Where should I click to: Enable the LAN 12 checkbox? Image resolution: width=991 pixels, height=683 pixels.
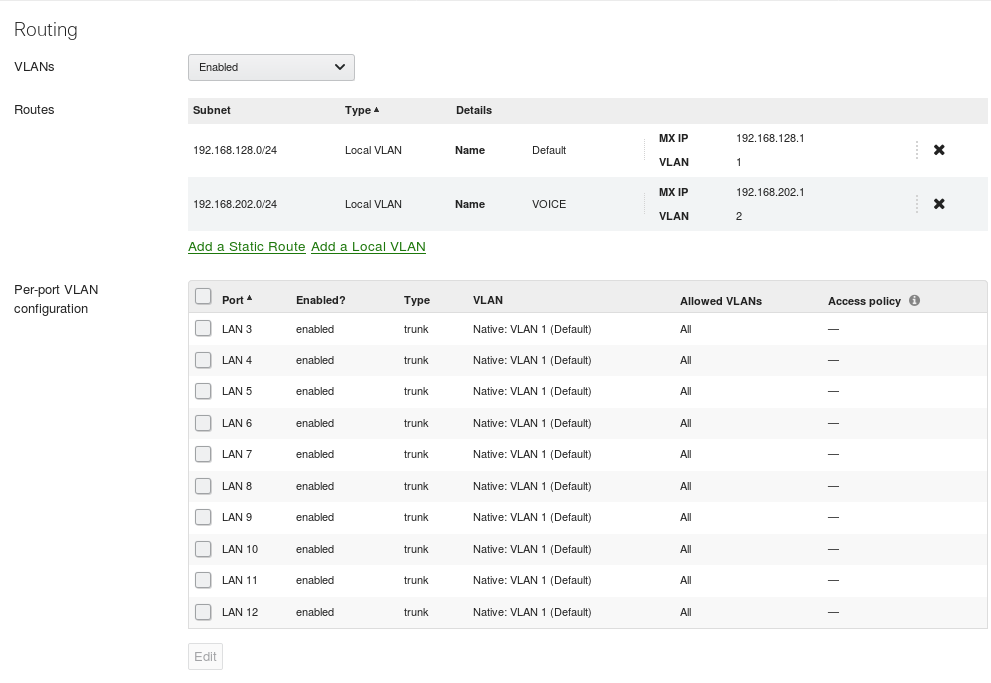pyautogui.click(x=203, y=612)
